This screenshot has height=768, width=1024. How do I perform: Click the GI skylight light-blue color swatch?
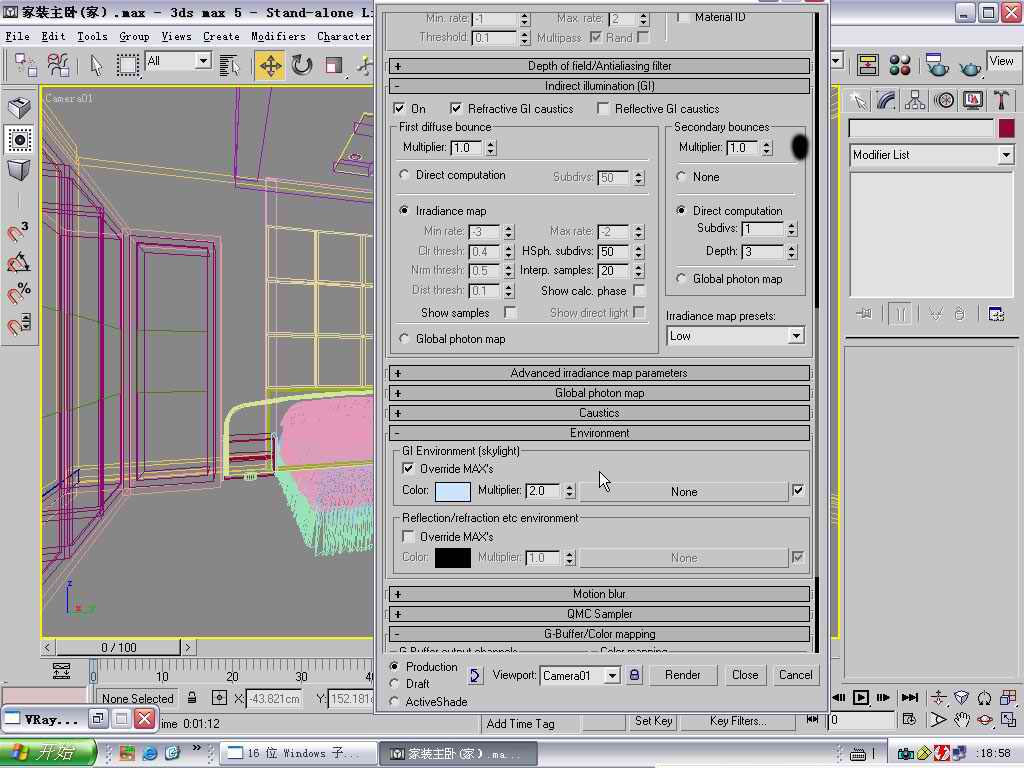(452, 491)
